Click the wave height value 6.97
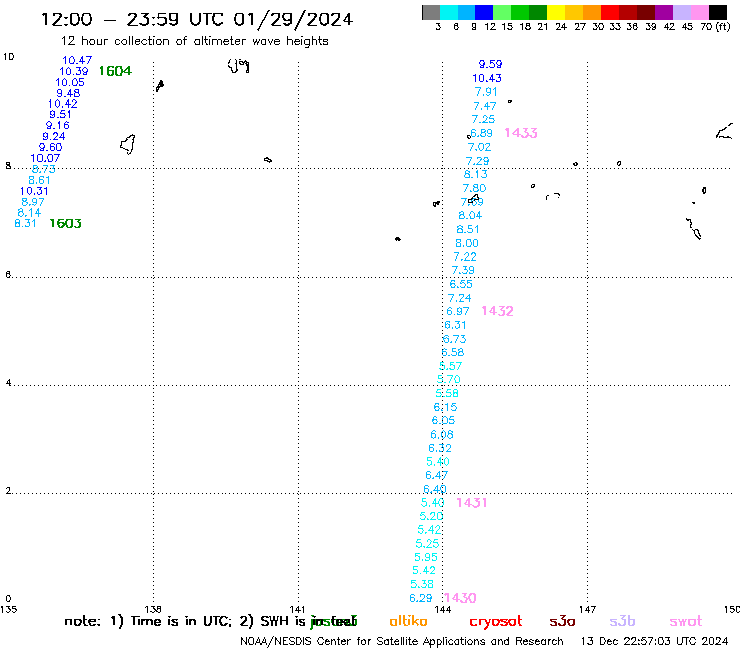The height and width of the screenshot is (650, 740). (458, 312)
